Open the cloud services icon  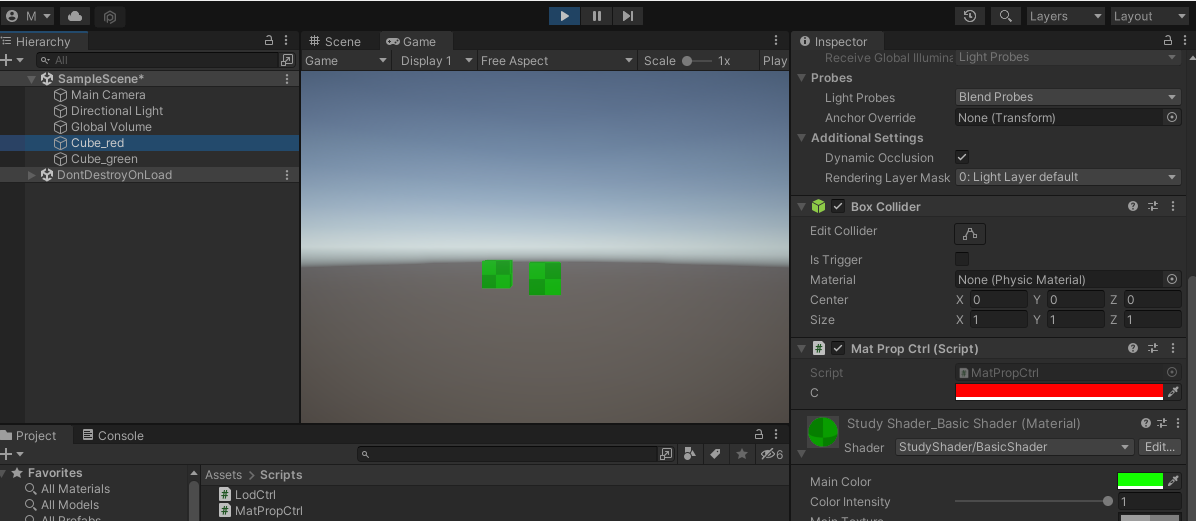(x=75, y=16)
